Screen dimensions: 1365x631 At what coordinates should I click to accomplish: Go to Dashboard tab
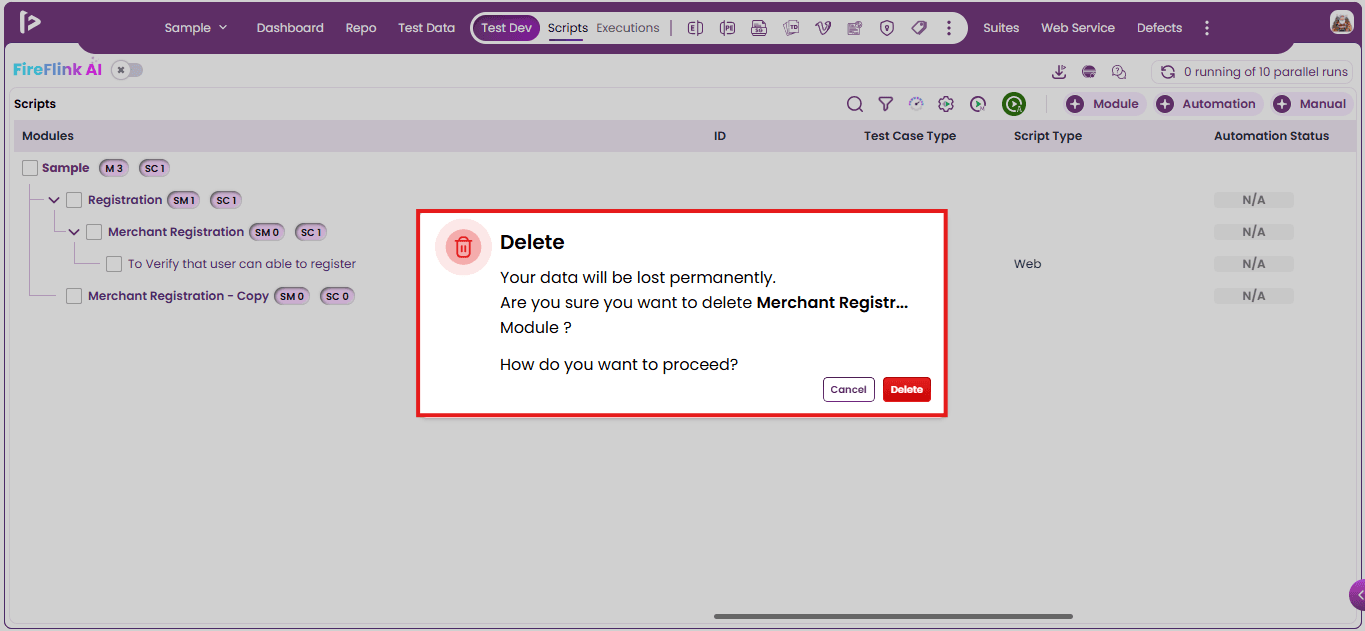(x=290, y=28)
